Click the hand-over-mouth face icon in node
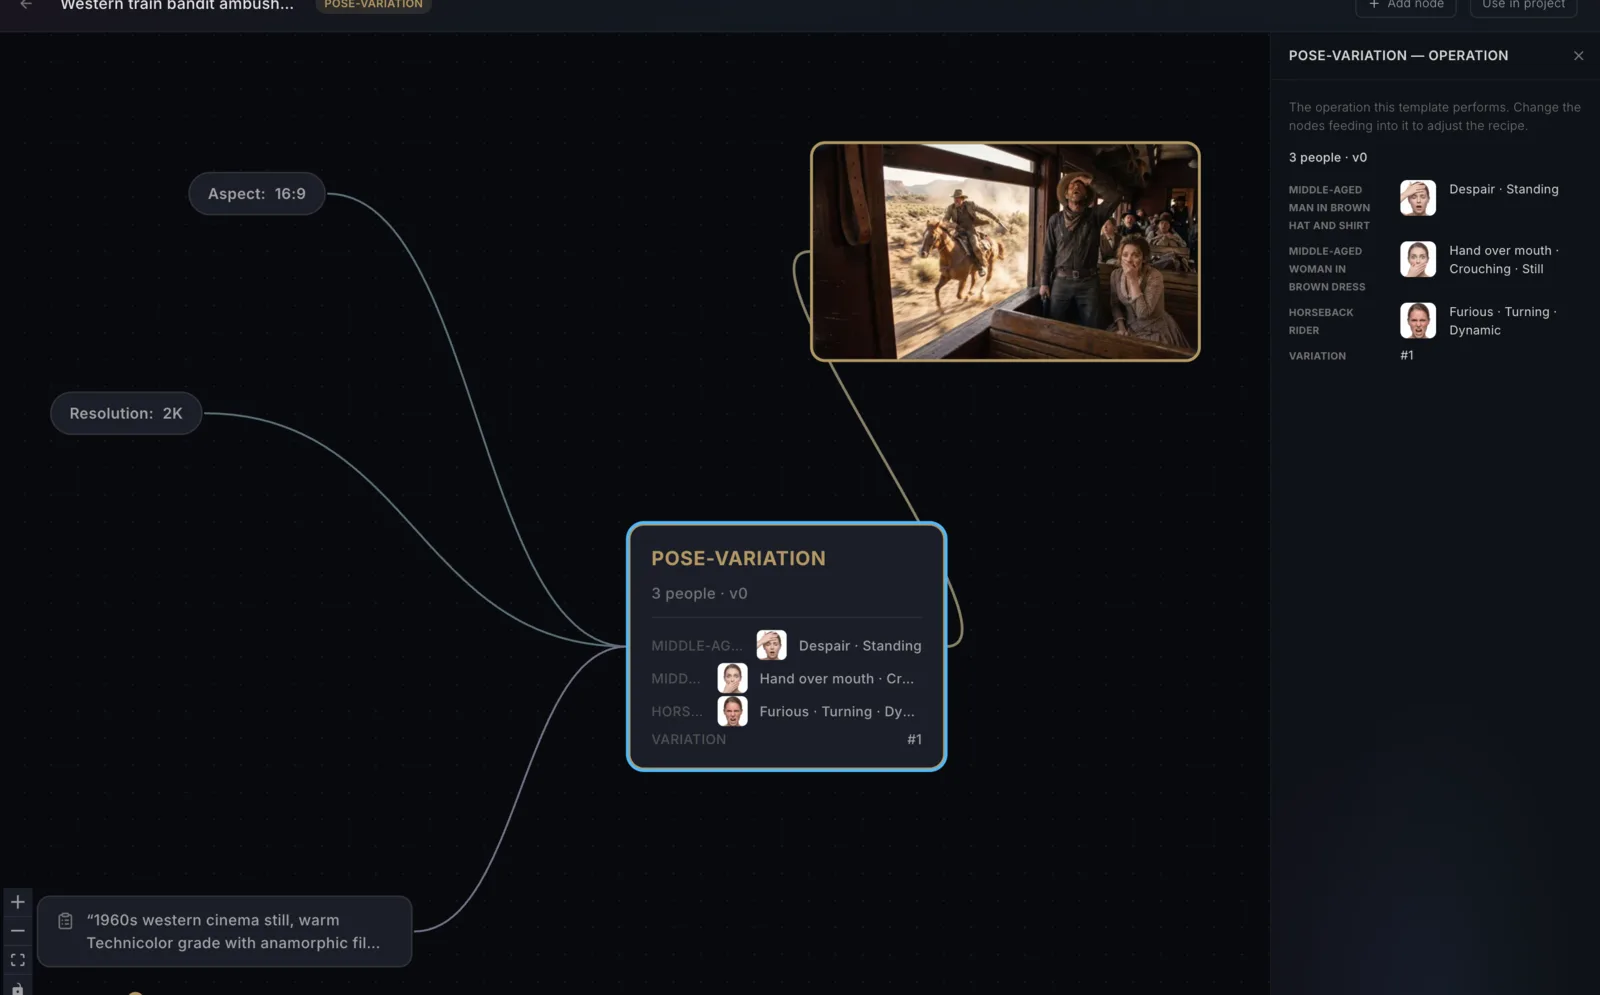The width and height of the screenshot is (1600, 995). coord(732,678)
